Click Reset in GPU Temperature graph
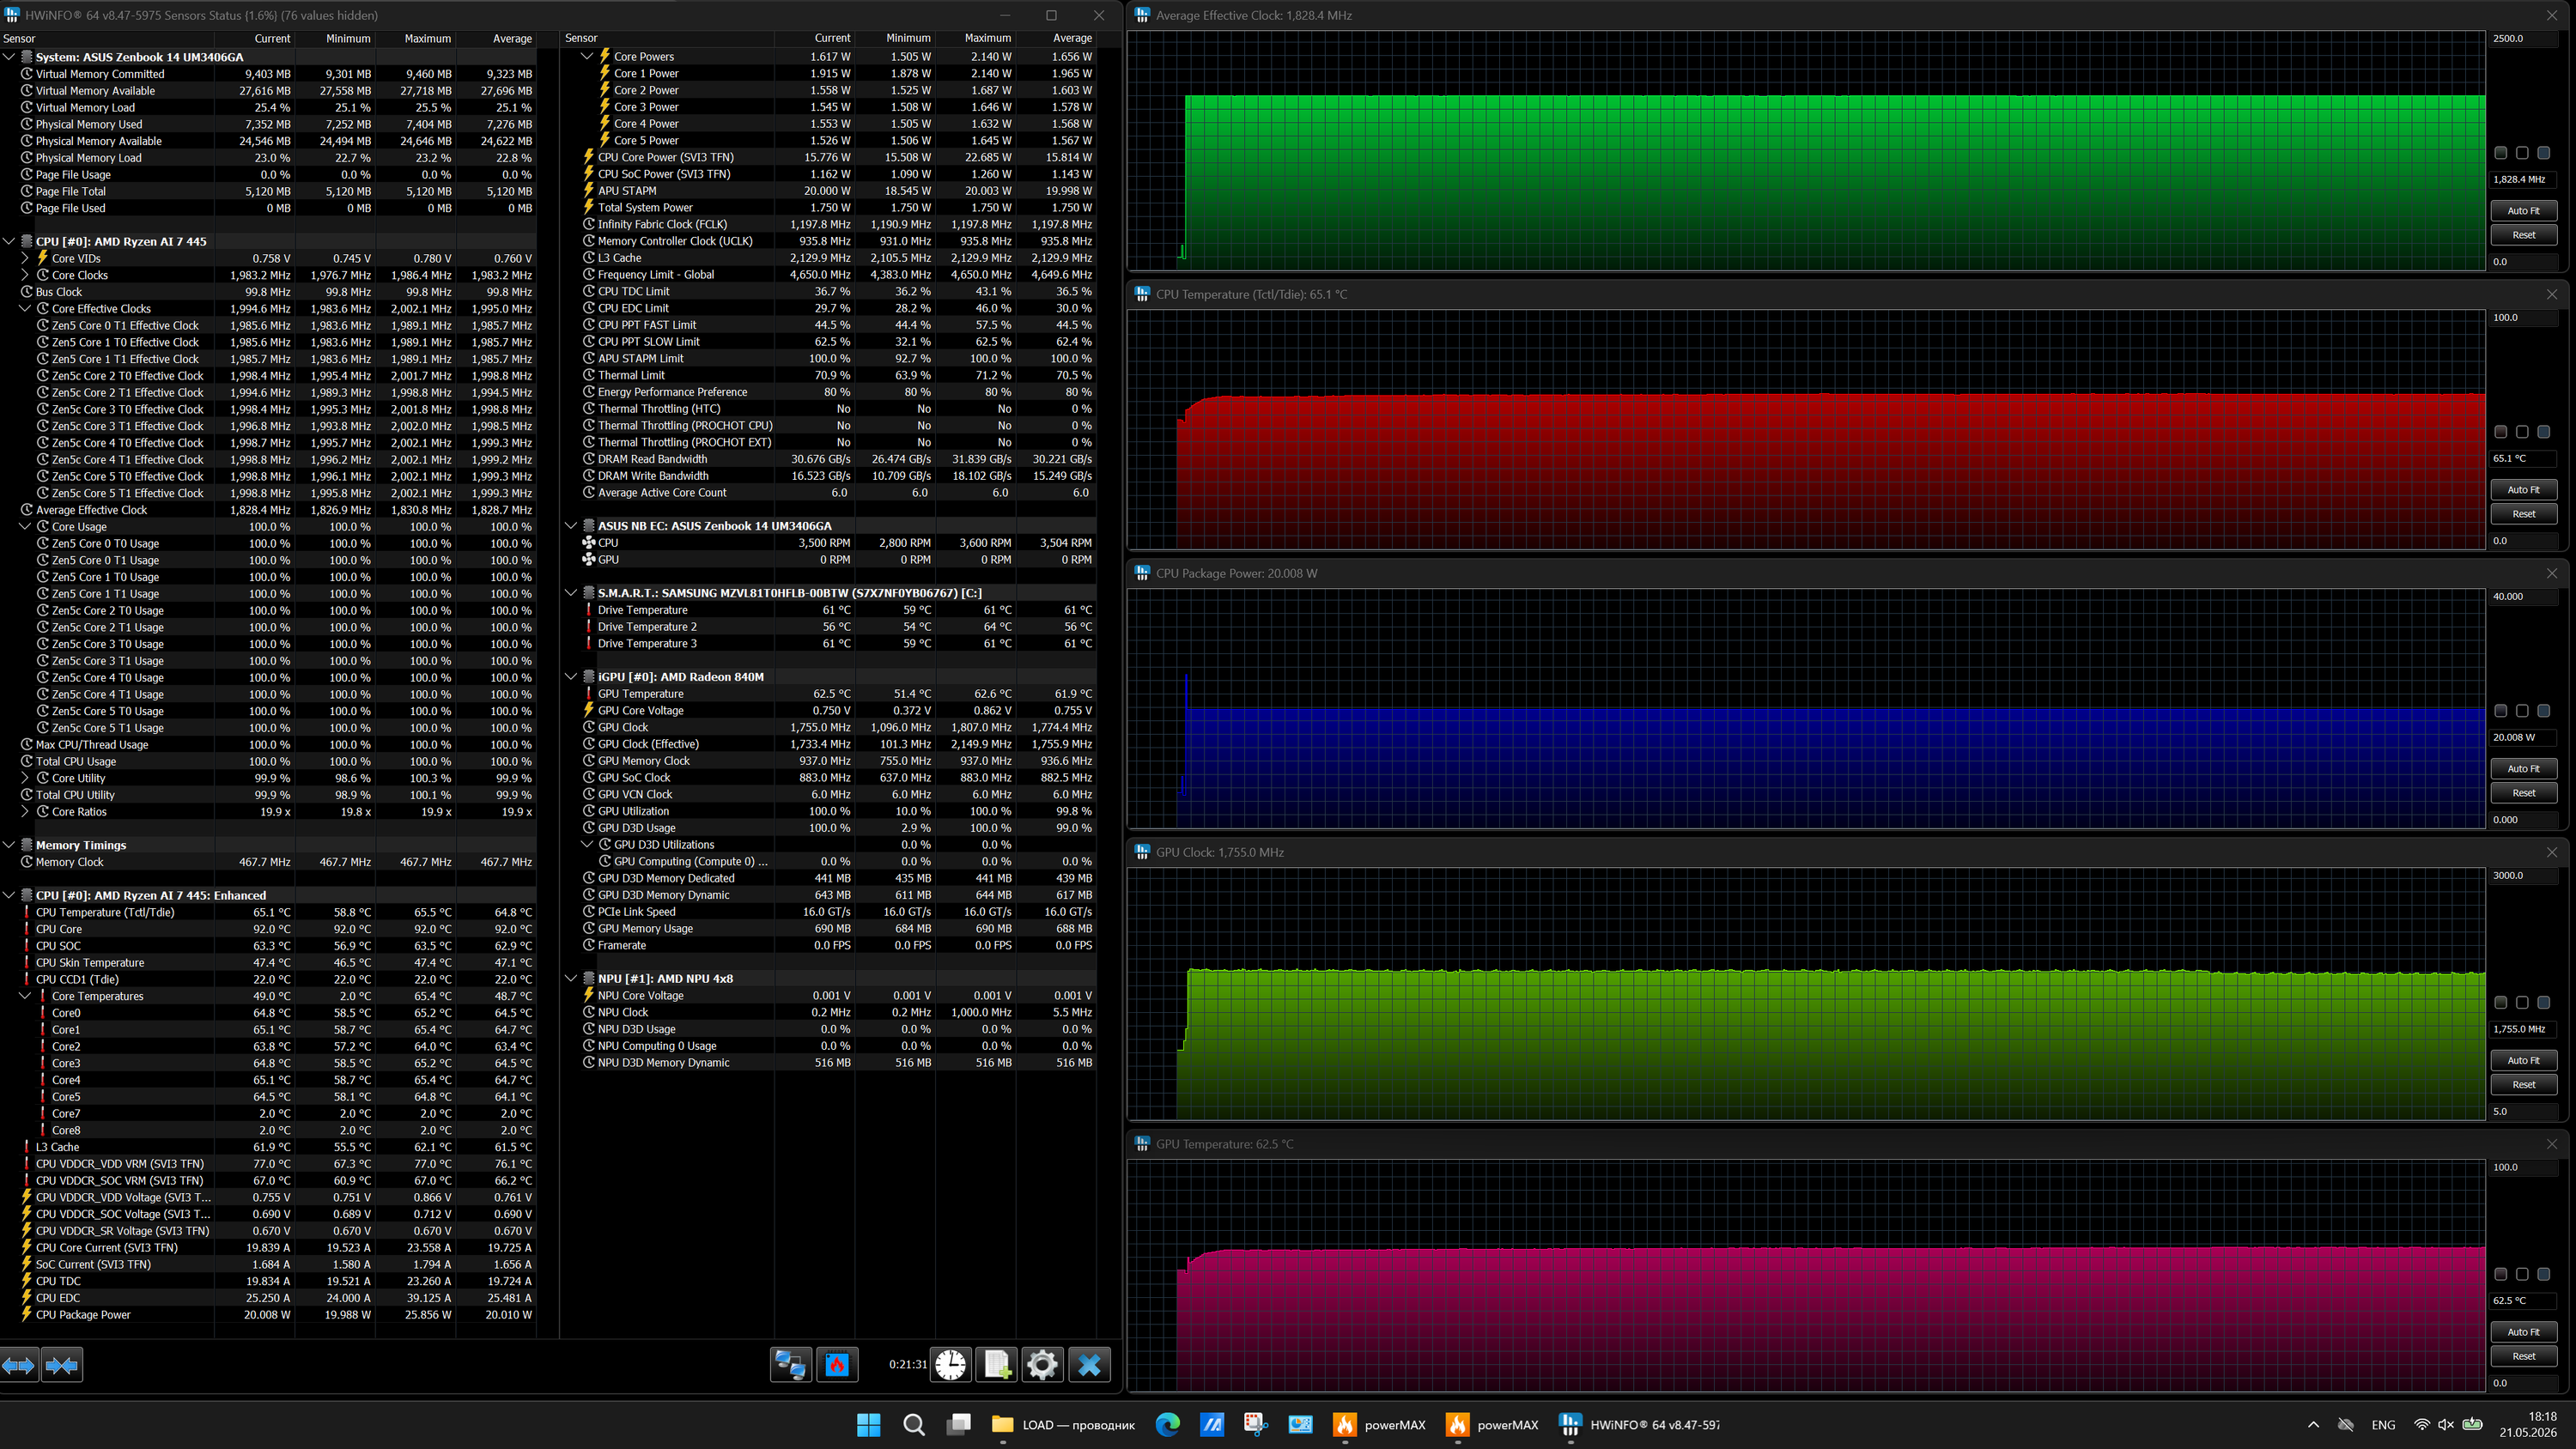 coord(2523,1356)
